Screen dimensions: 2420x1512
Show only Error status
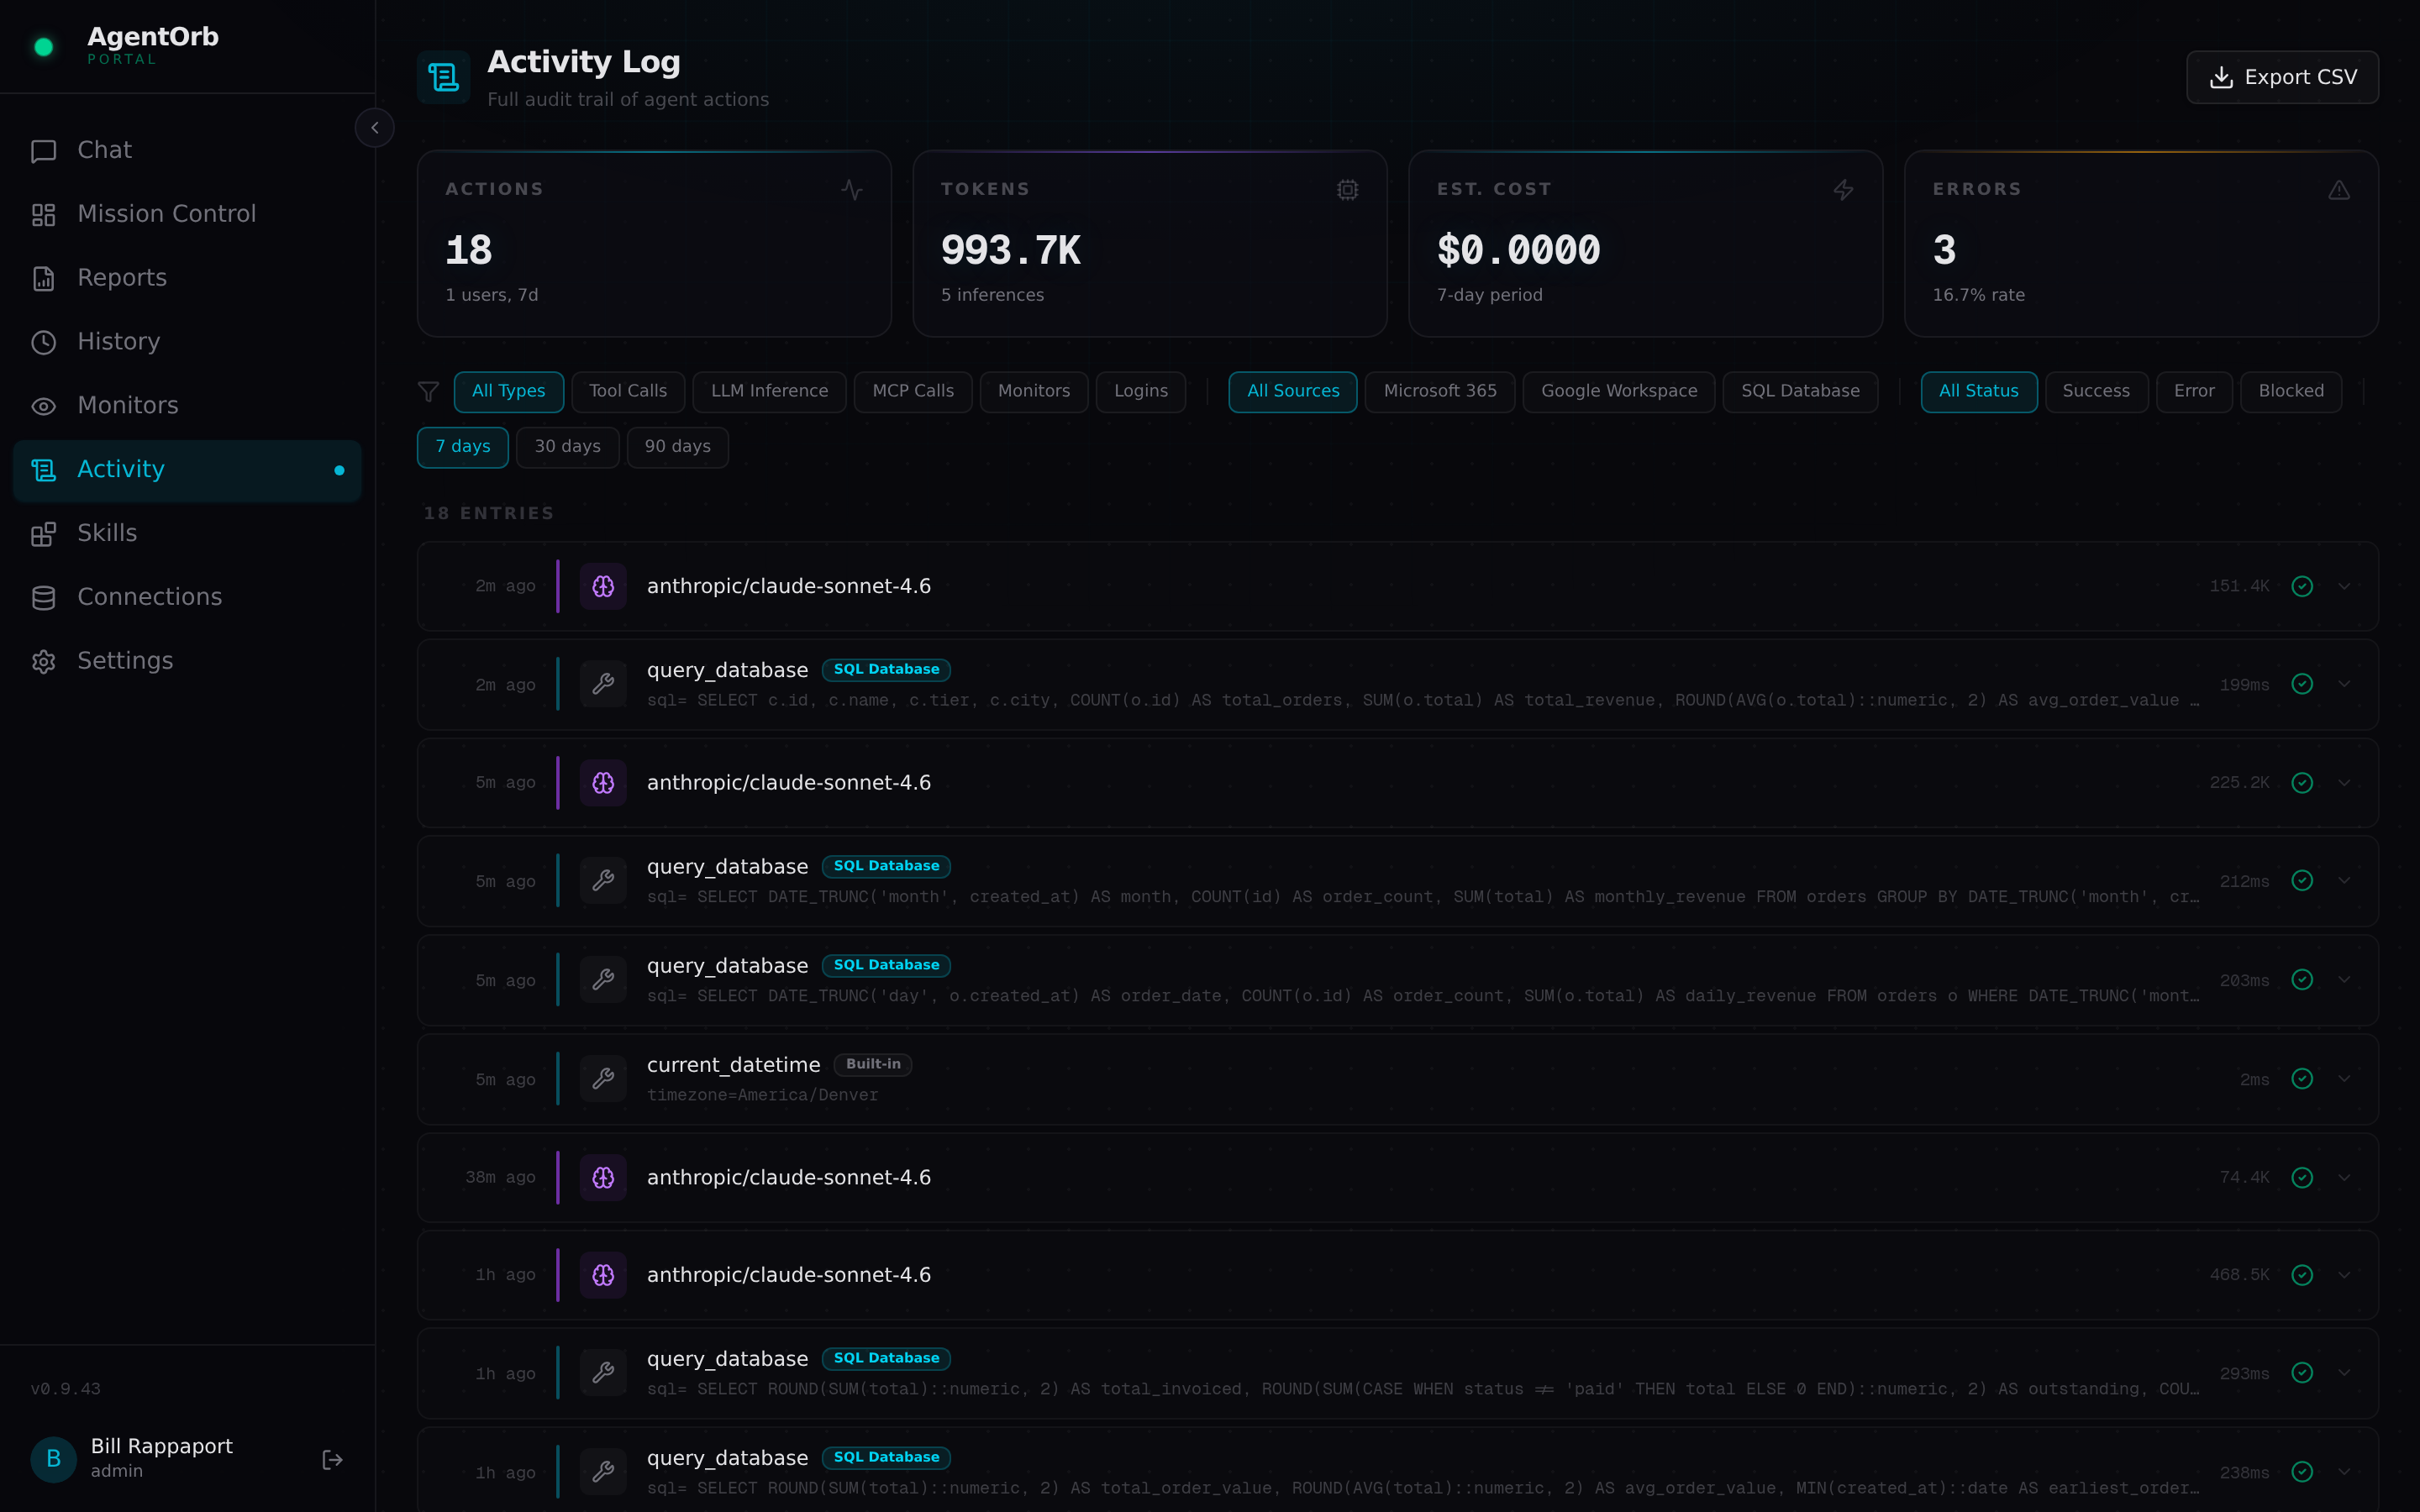(x=2194, y=391)
